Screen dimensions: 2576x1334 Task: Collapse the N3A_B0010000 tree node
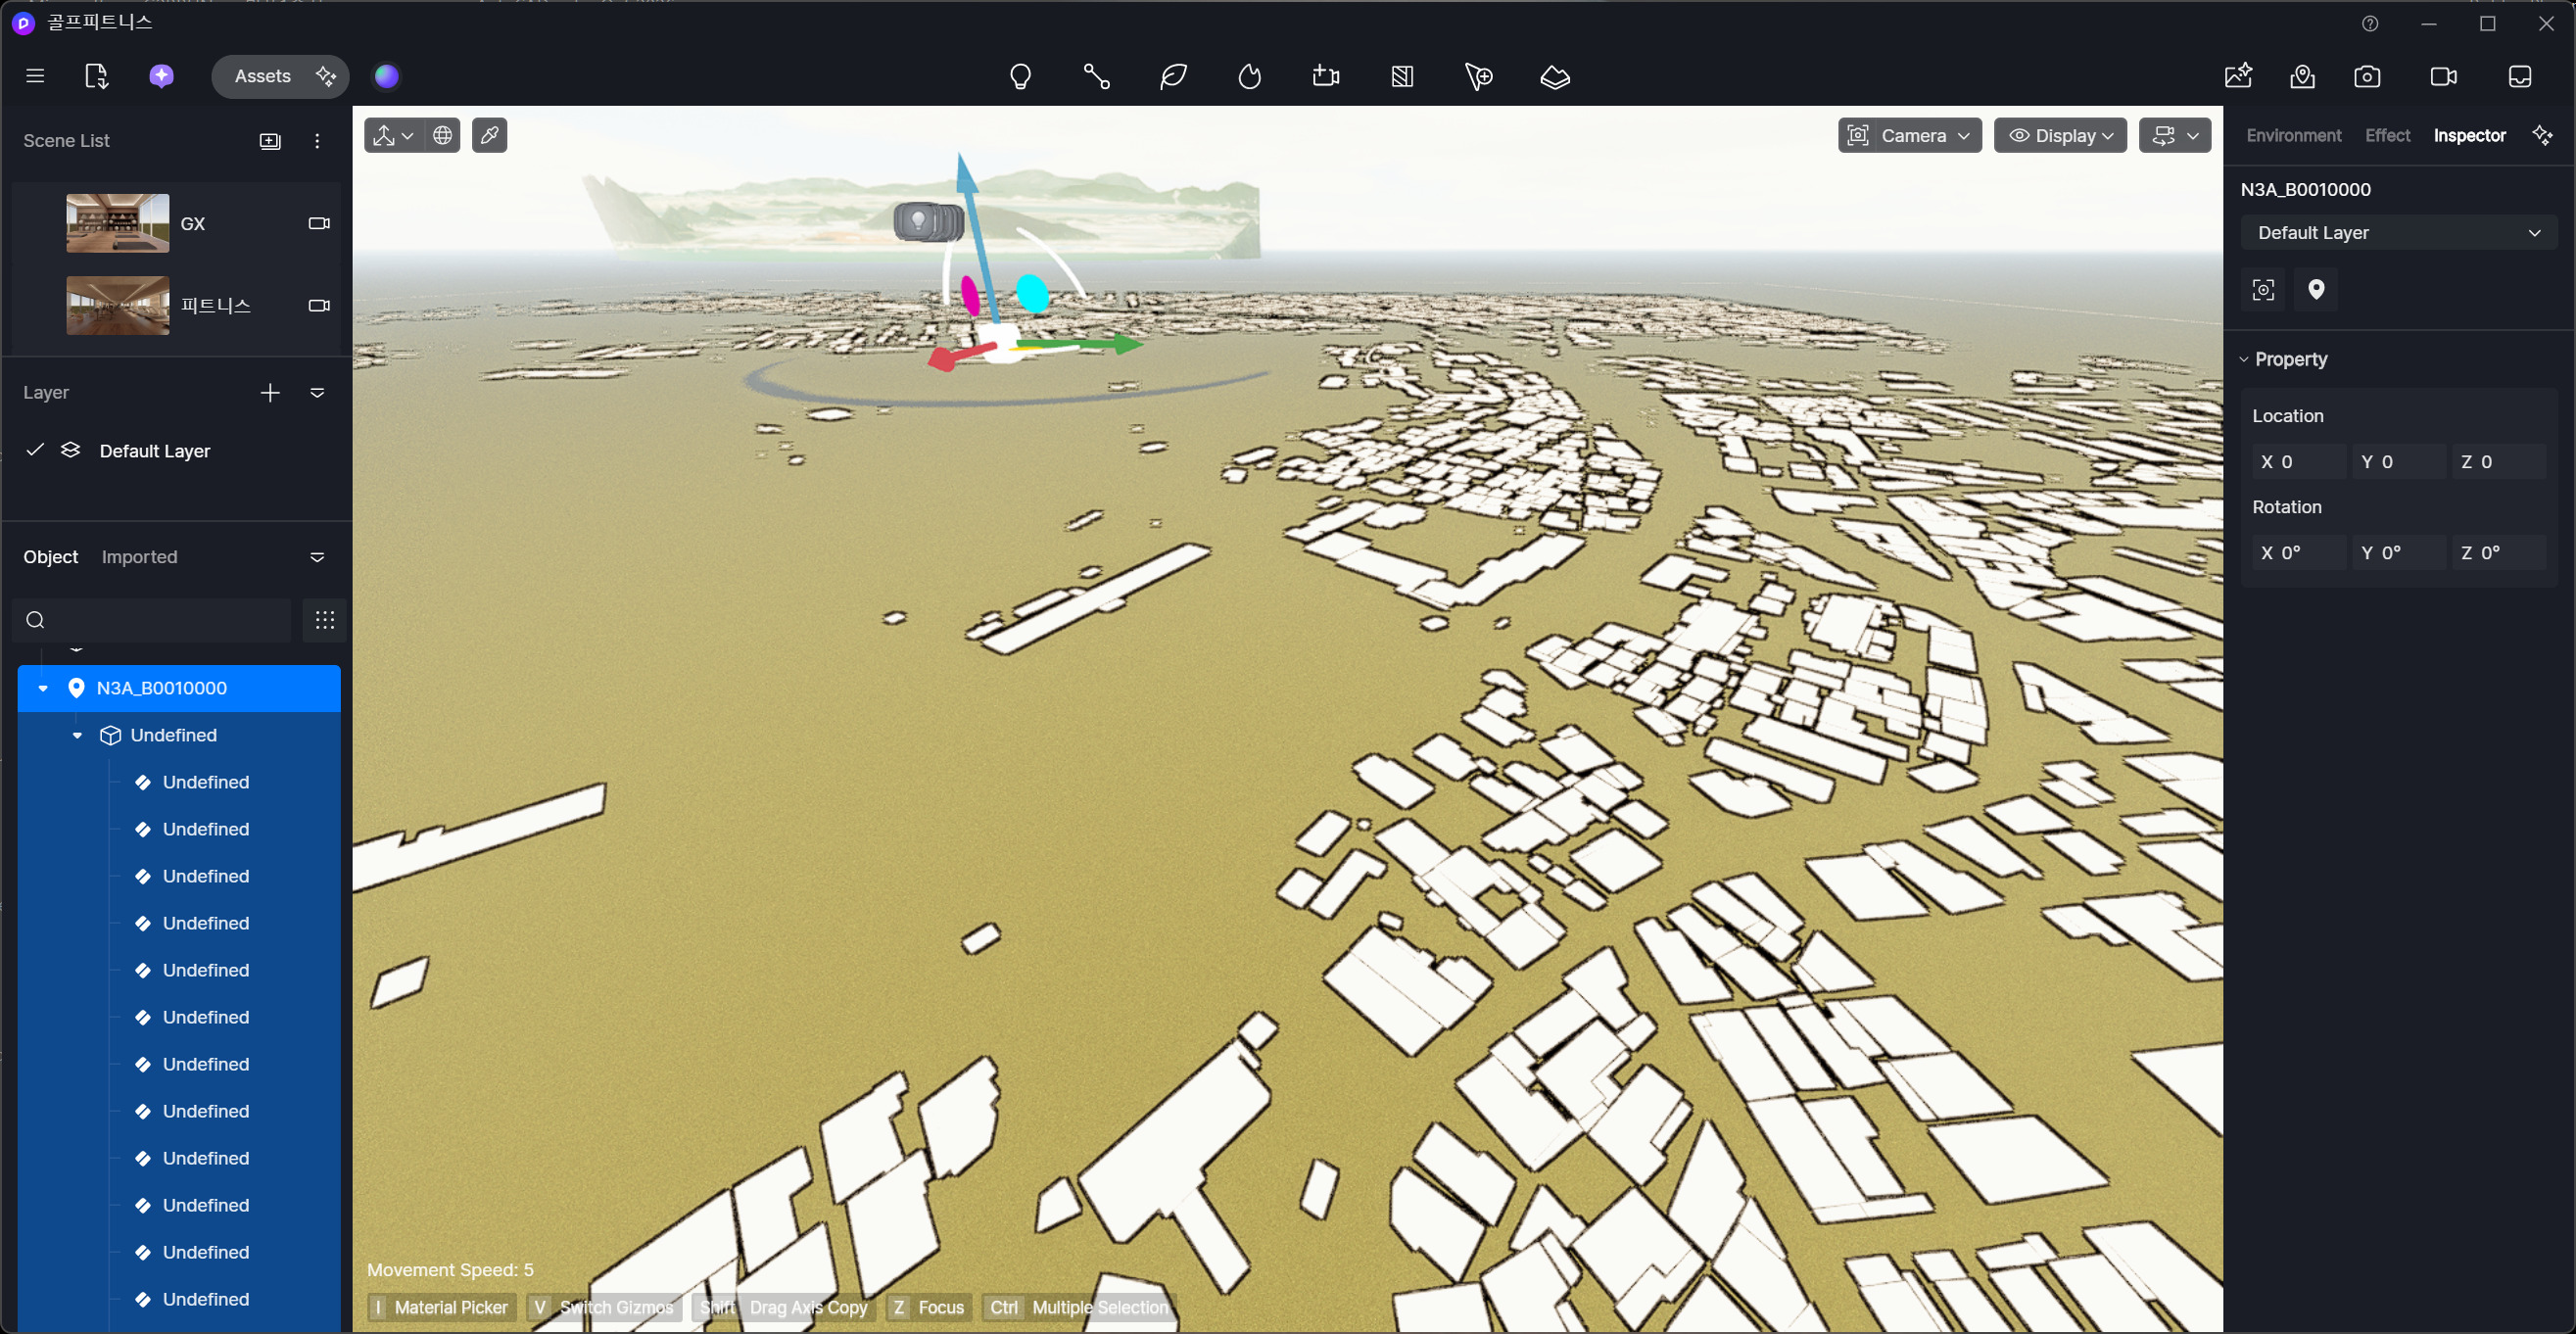coord(43,688)
